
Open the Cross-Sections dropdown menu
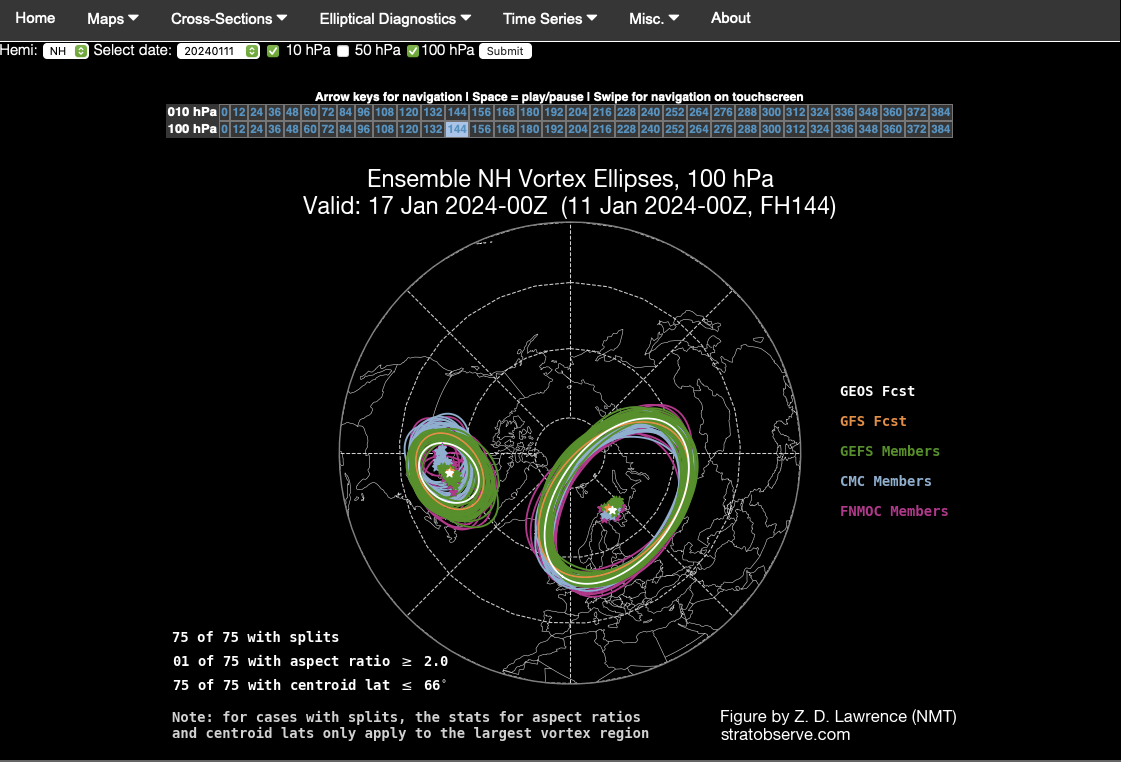click(228, 19)
